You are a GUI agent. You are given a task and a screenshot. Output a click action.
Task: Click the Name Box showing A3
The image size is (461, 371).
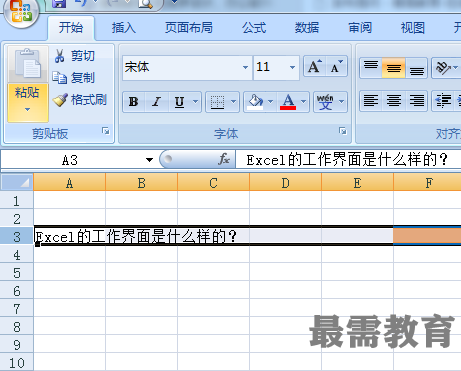(x=71, y=160)
